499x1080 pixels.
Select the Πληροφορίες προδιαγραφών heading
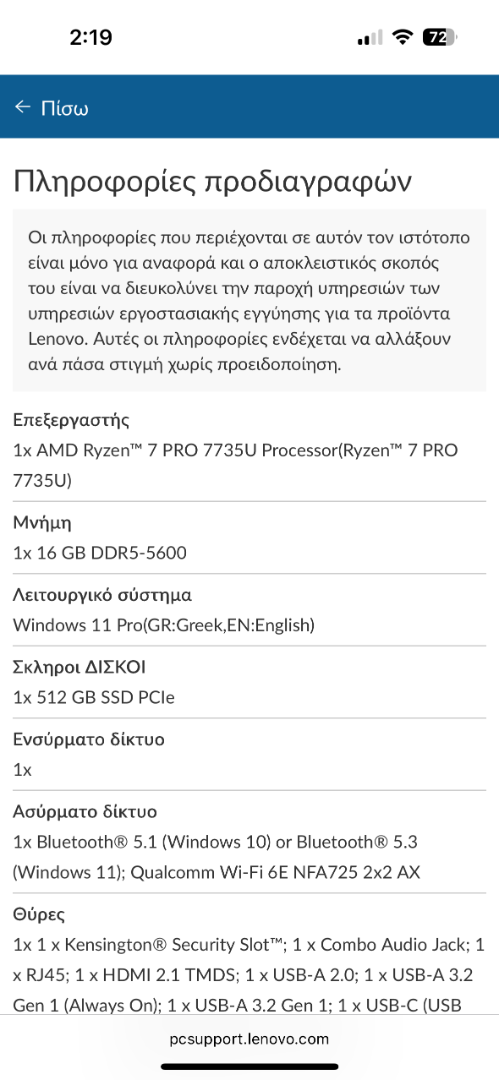coord(212,183)
